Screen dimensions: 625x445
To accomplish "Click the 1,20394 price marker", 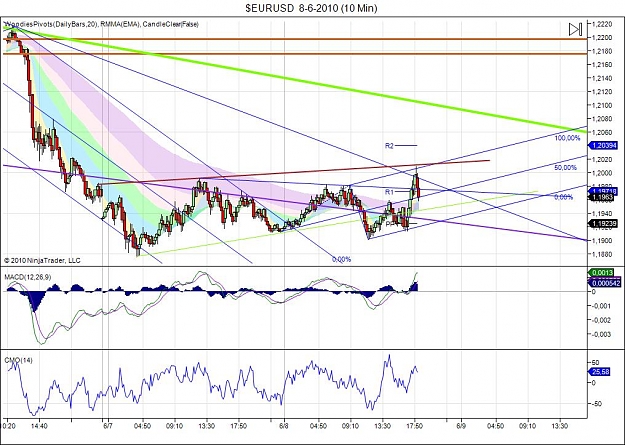I will (603, 146).
